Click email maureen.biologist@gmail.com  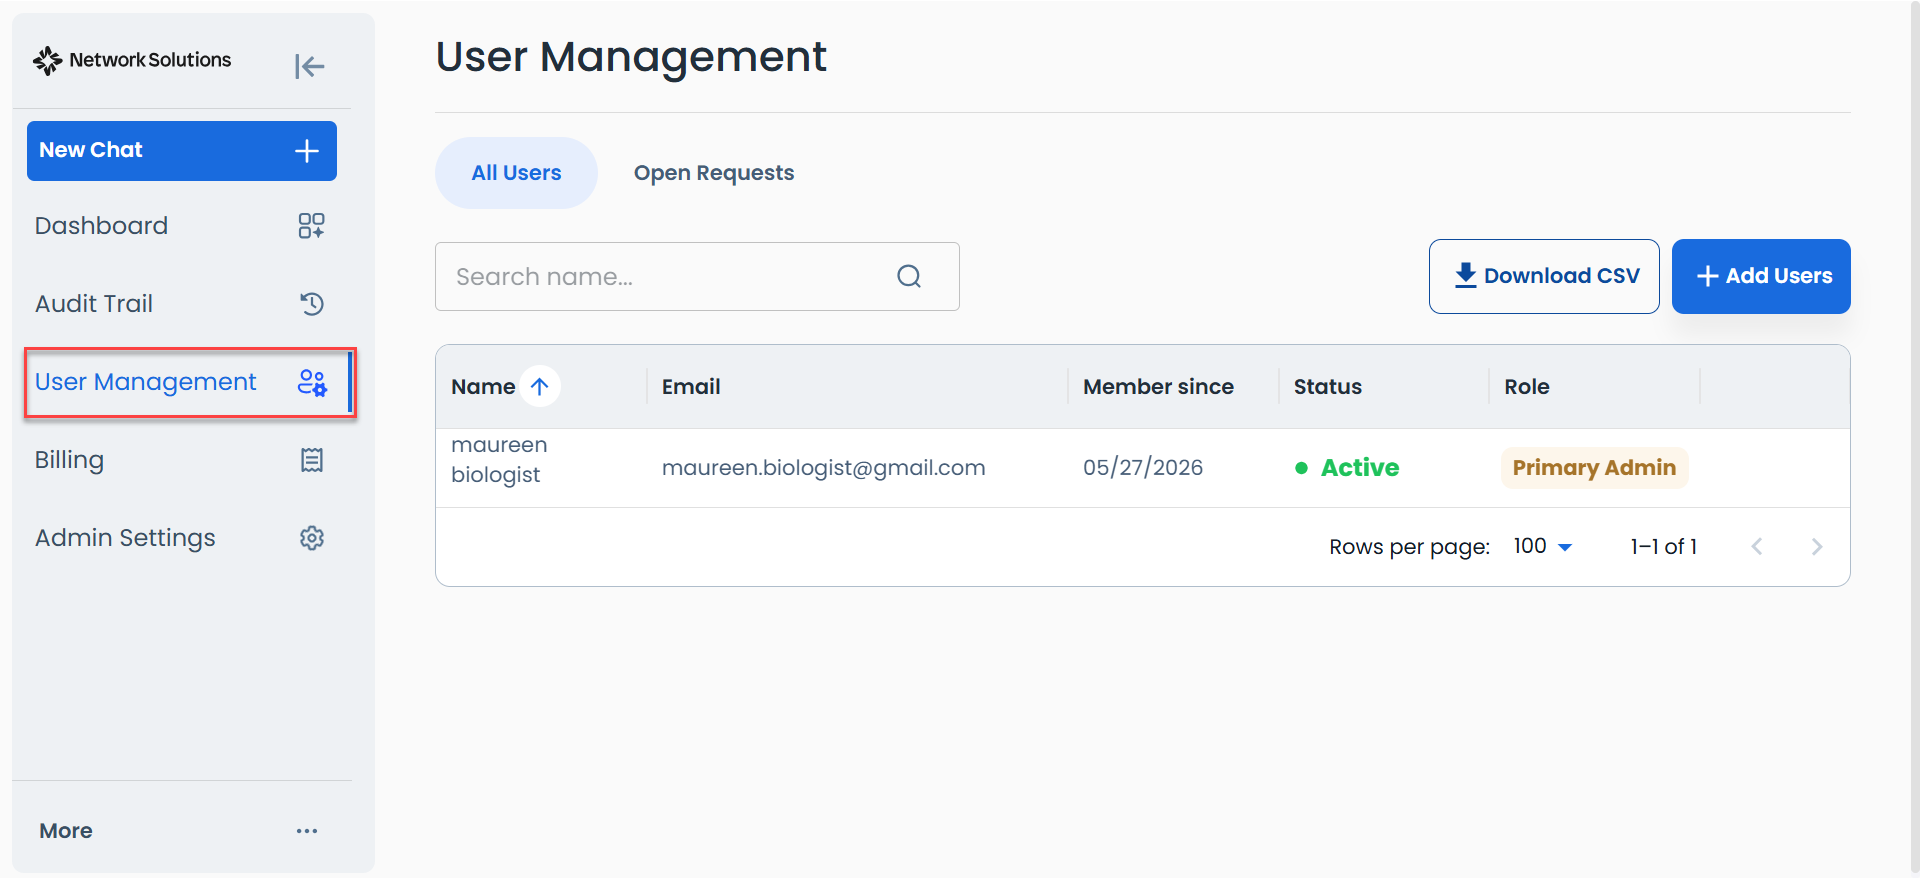click(824, 468)
